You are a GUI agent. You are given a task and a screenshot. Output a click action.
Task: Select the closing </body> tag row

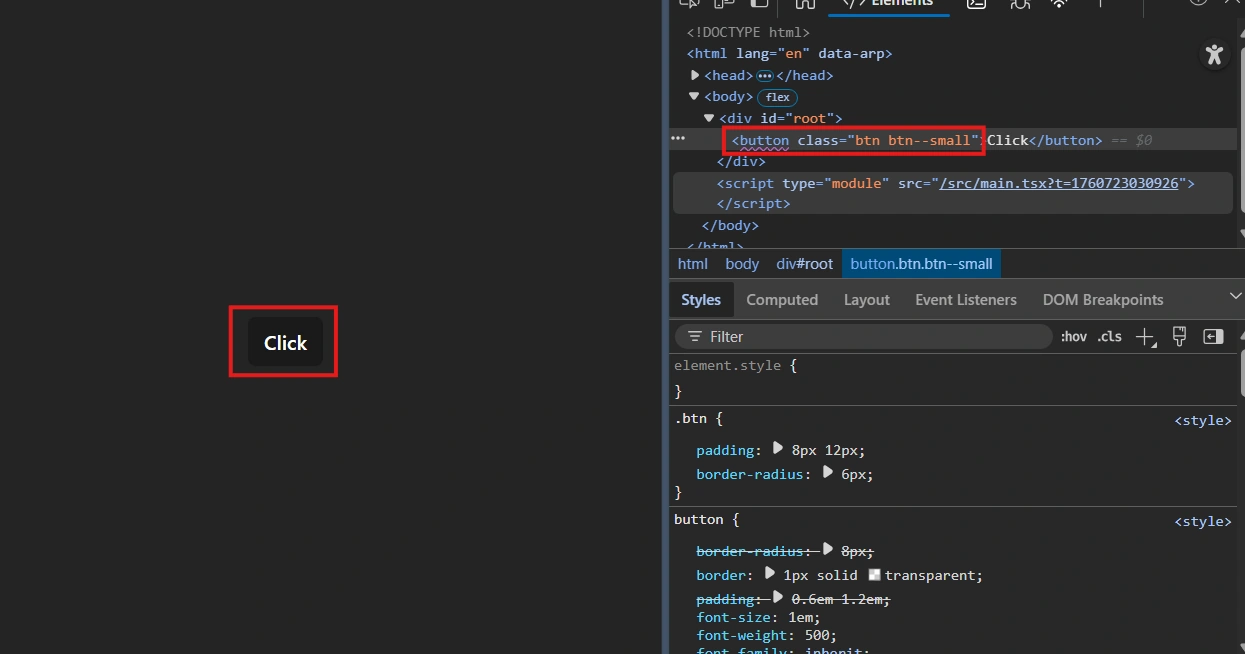(730, 226)
